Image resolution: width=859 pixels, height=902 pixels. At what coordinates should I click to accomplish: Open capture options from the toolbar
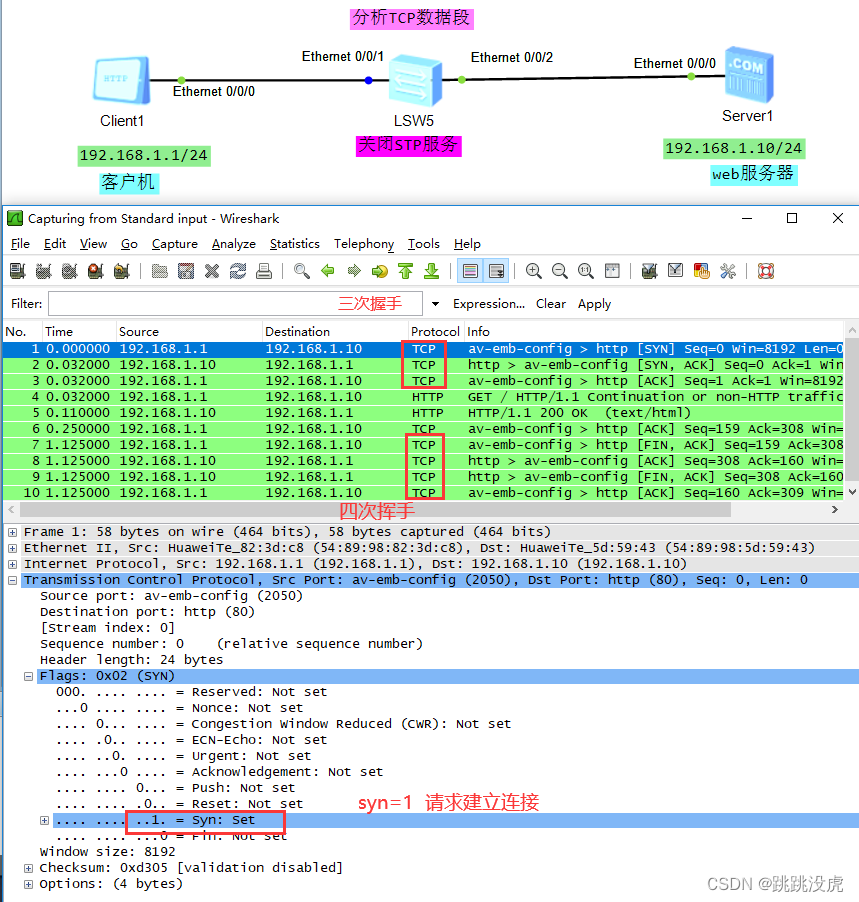[x=44, y=271]
